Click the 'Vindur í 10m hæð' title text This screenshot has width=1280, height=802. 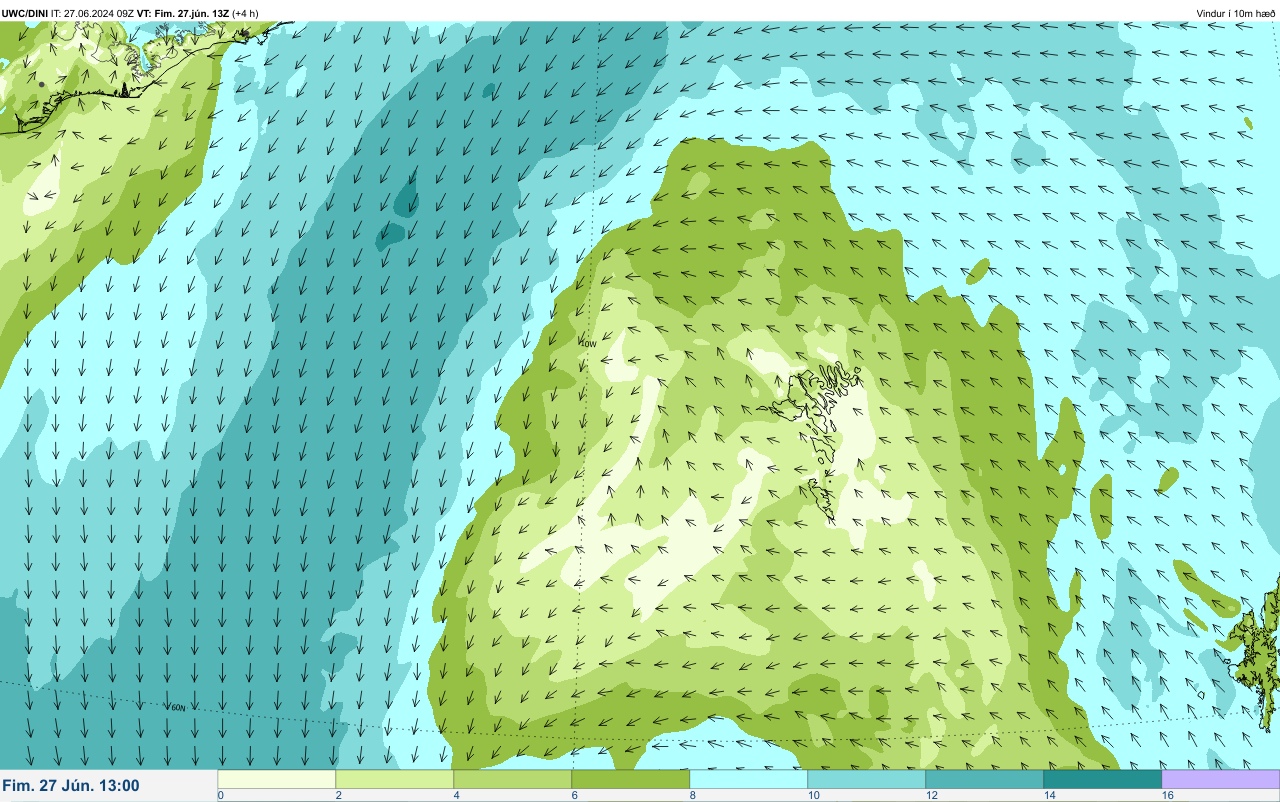(x=1236, y=13)
